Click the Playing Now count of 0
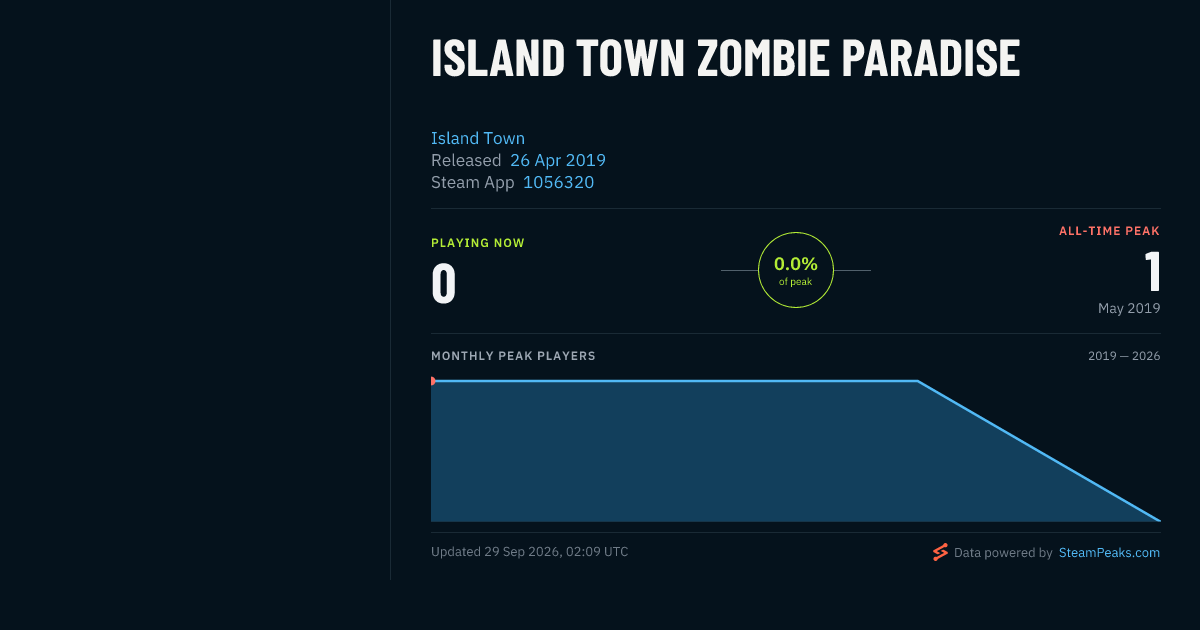The image size is (1200, 630). tap(444, 283)
